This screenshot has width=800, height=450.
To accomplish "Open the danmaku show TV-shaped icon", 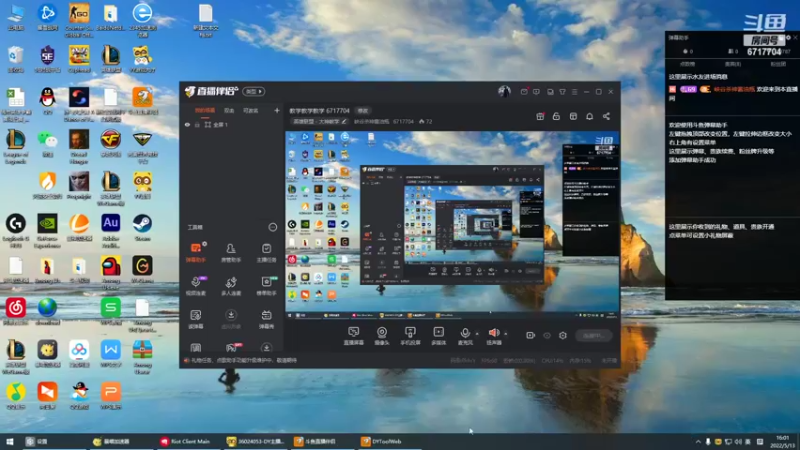I will (266, 319).
